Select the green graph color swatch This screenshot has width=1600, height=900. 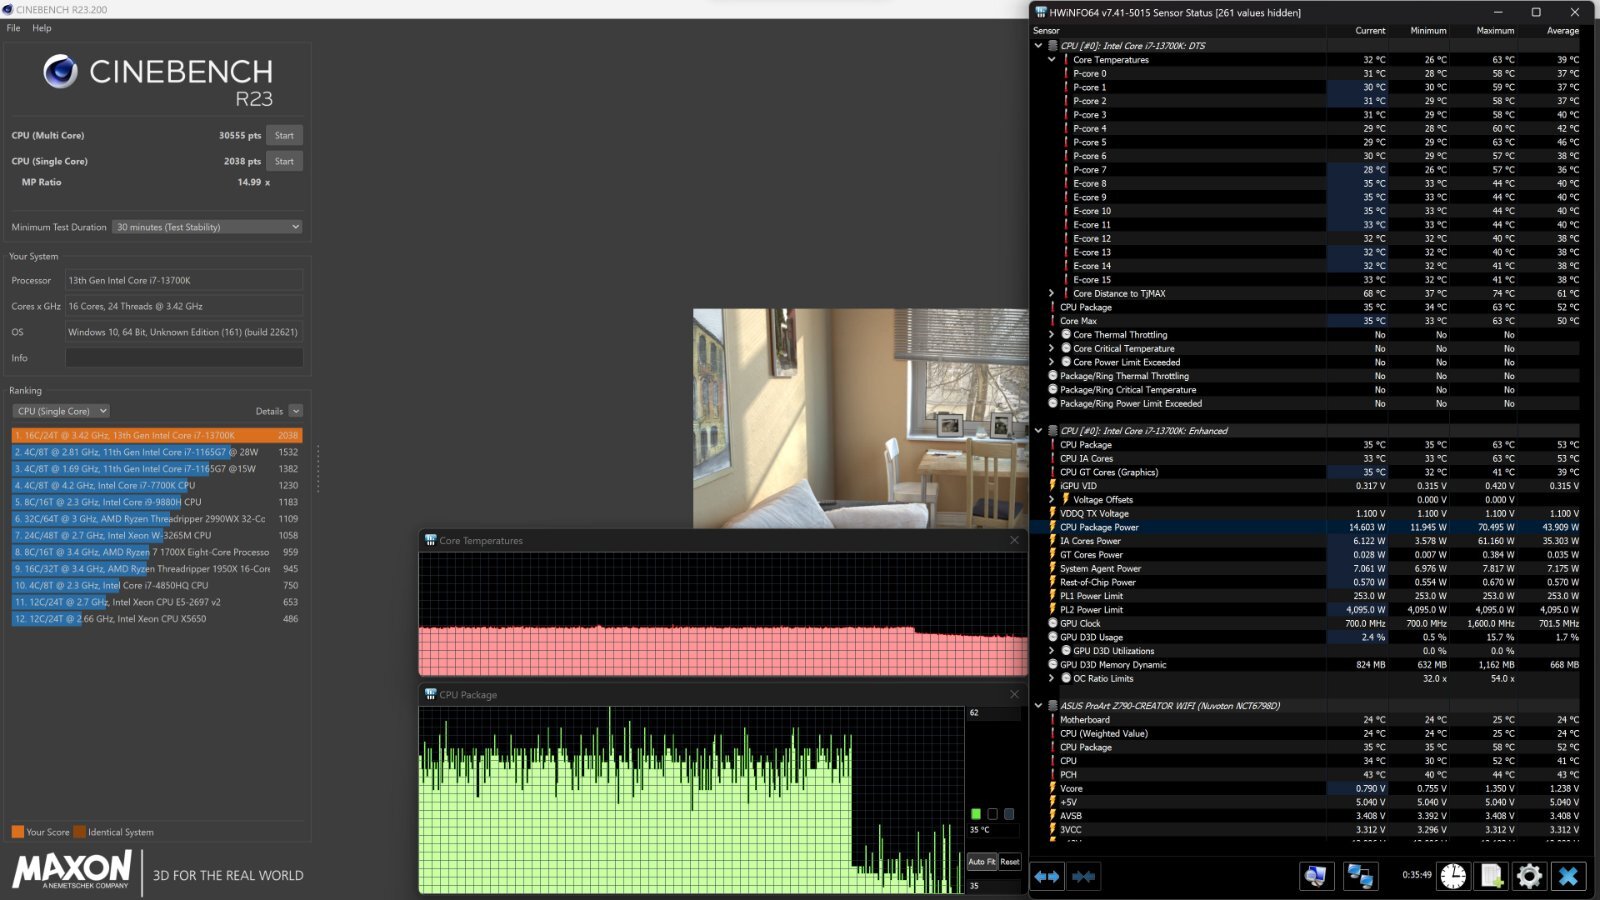coord(976,814)
